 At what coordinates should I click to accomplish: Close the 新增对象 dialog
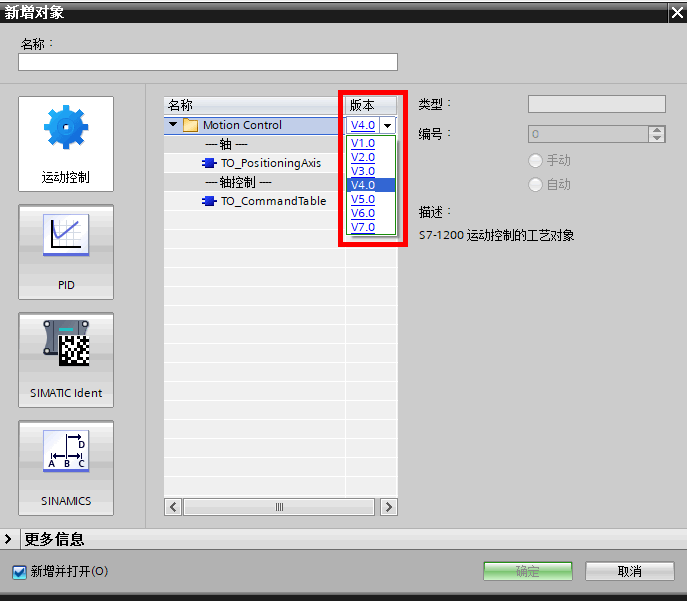point(677,13)
